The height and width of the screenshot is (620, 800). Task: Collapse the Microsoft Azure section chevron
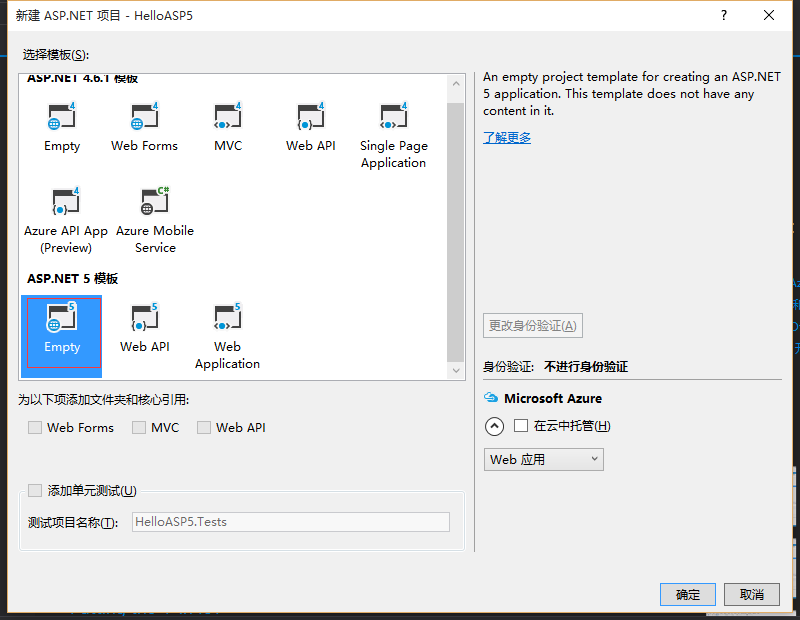coord(494,426)
